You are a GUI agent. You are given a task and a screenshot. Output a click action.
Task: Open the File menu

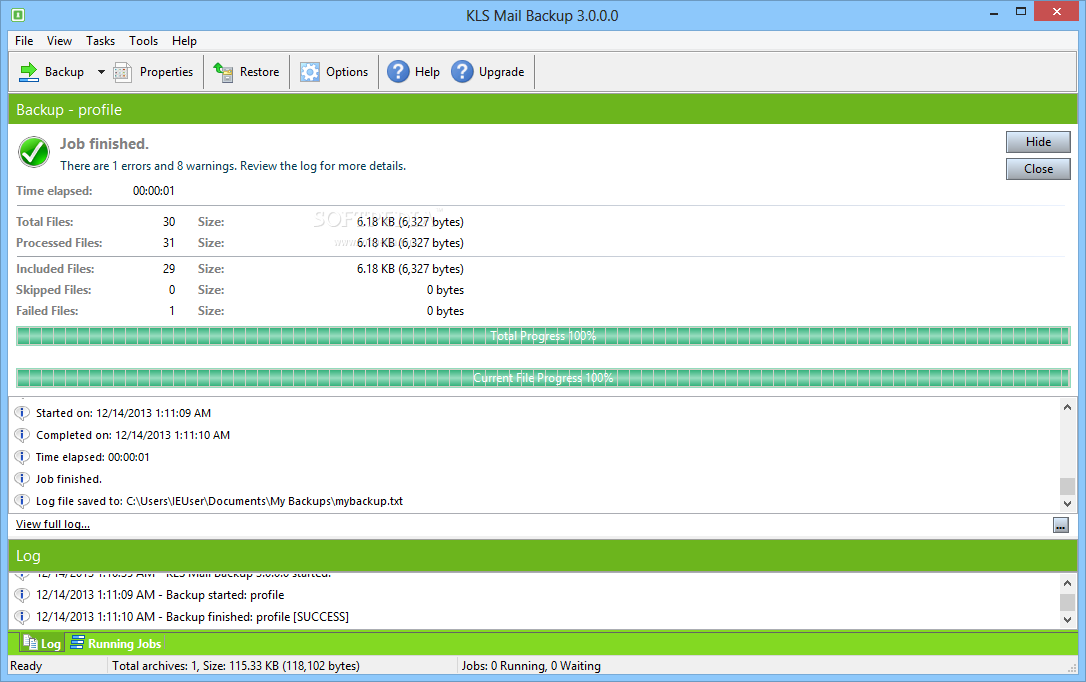click(x=24, y=41)
